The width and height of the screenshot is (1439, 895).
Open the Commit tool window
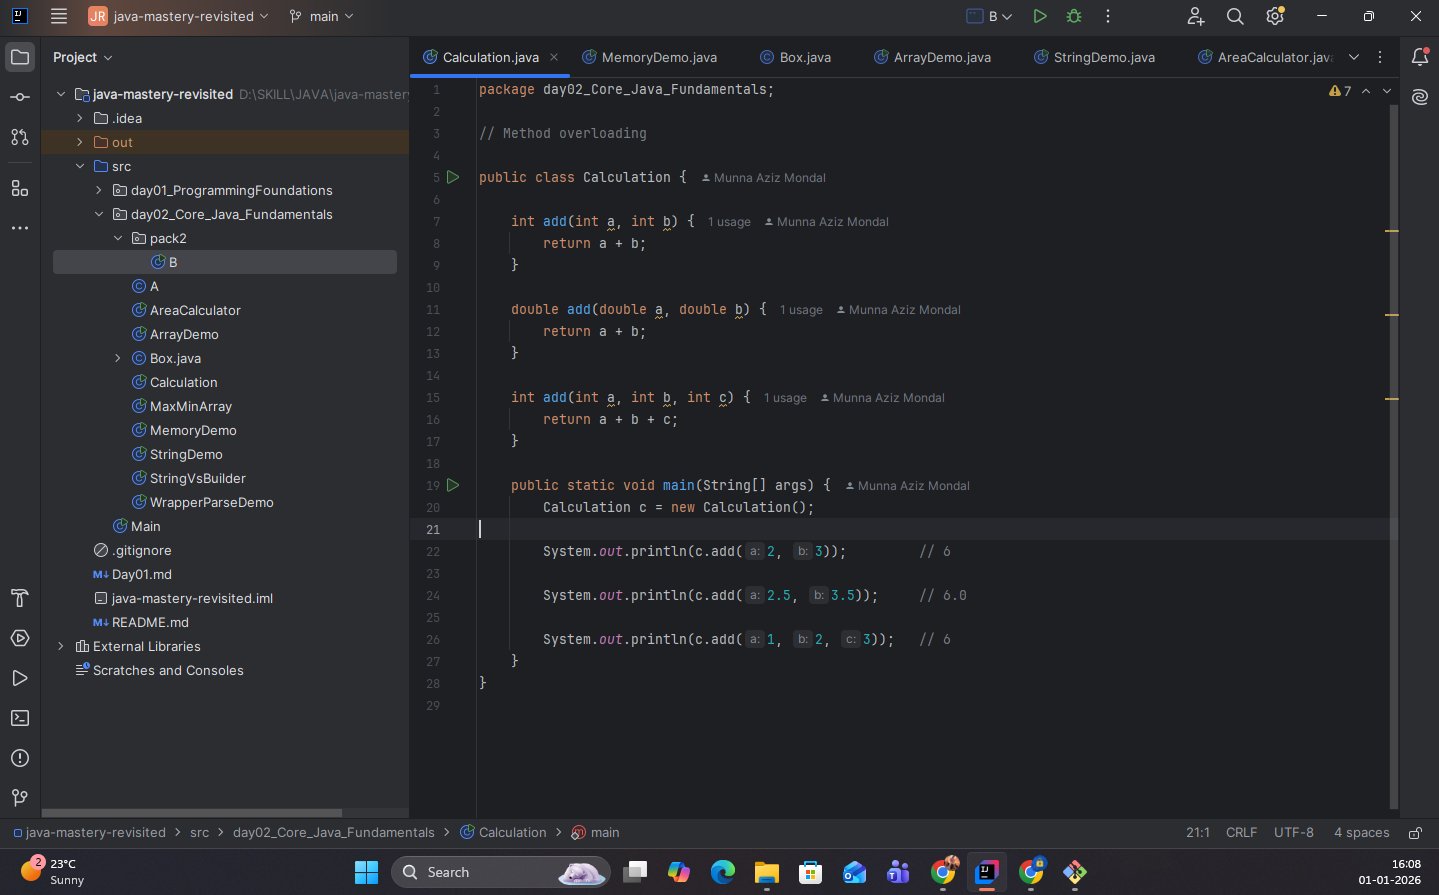[19, 97]
